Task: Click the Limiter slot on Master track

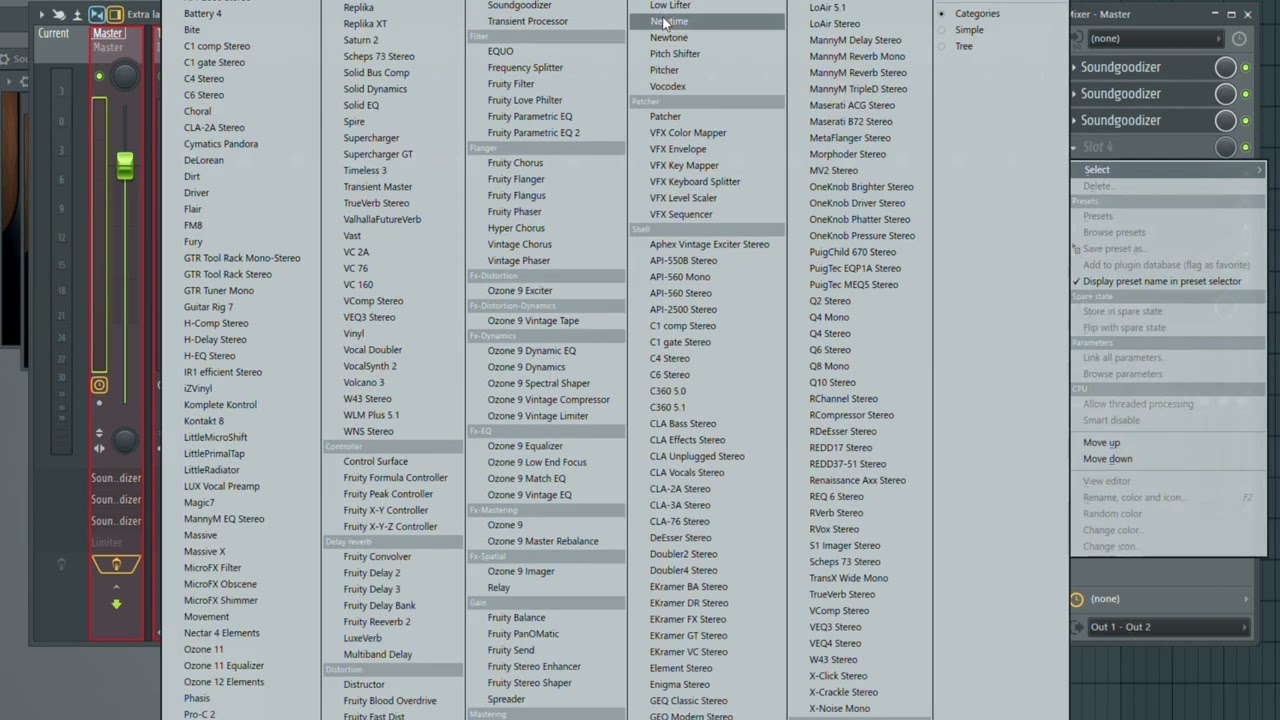Action: 107,543
